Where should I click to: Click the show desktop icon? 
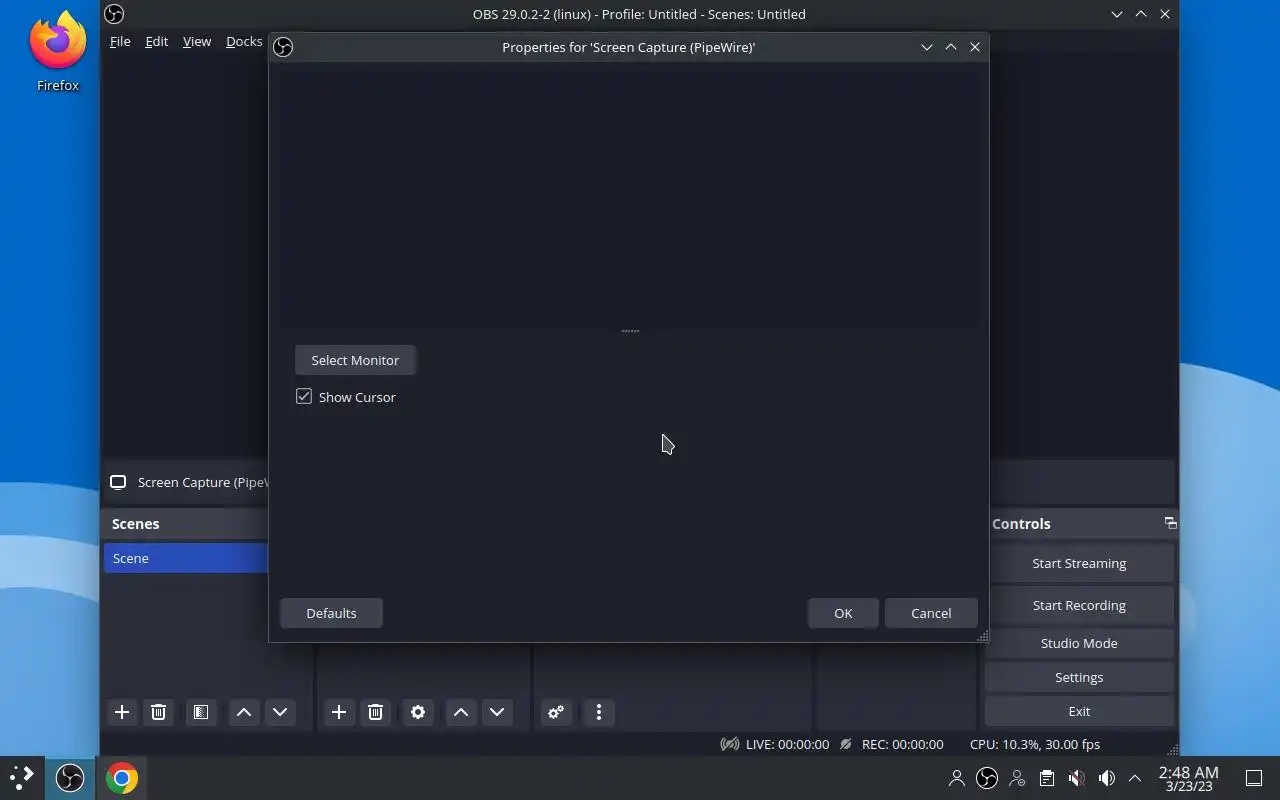(x=1254, y=778)
